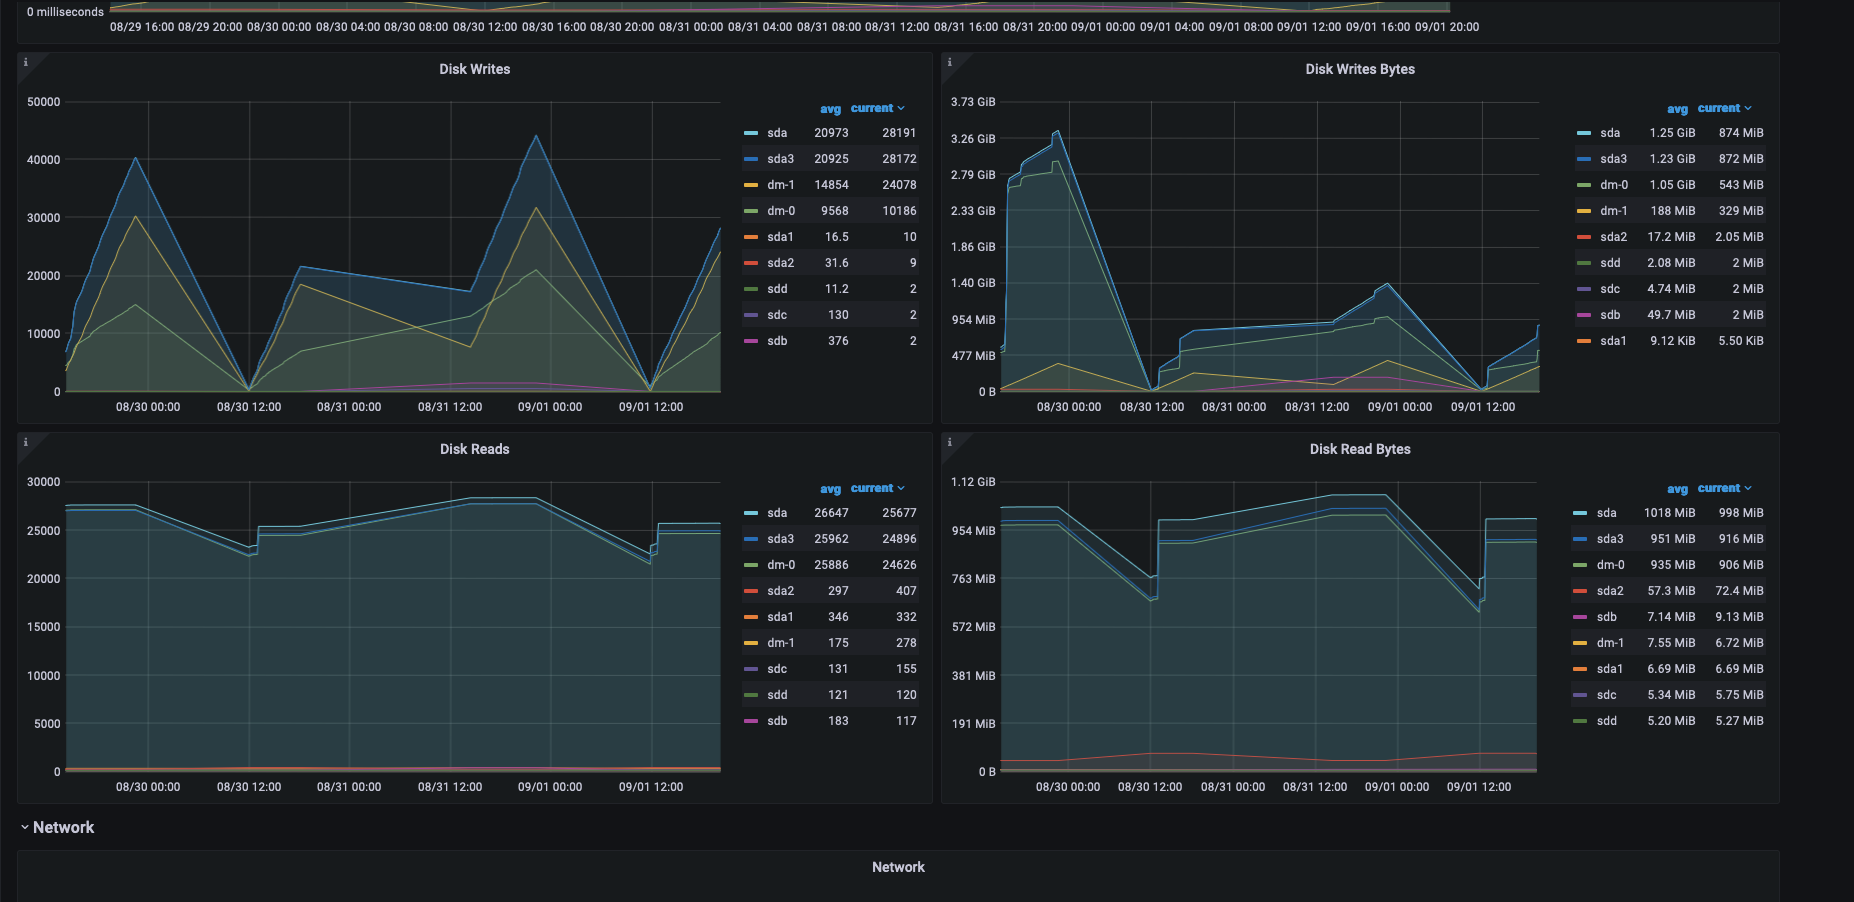
Task: Toggle sda3 series in Disk Writes legend
Action: pyautogui.click(x=780, y=159)
